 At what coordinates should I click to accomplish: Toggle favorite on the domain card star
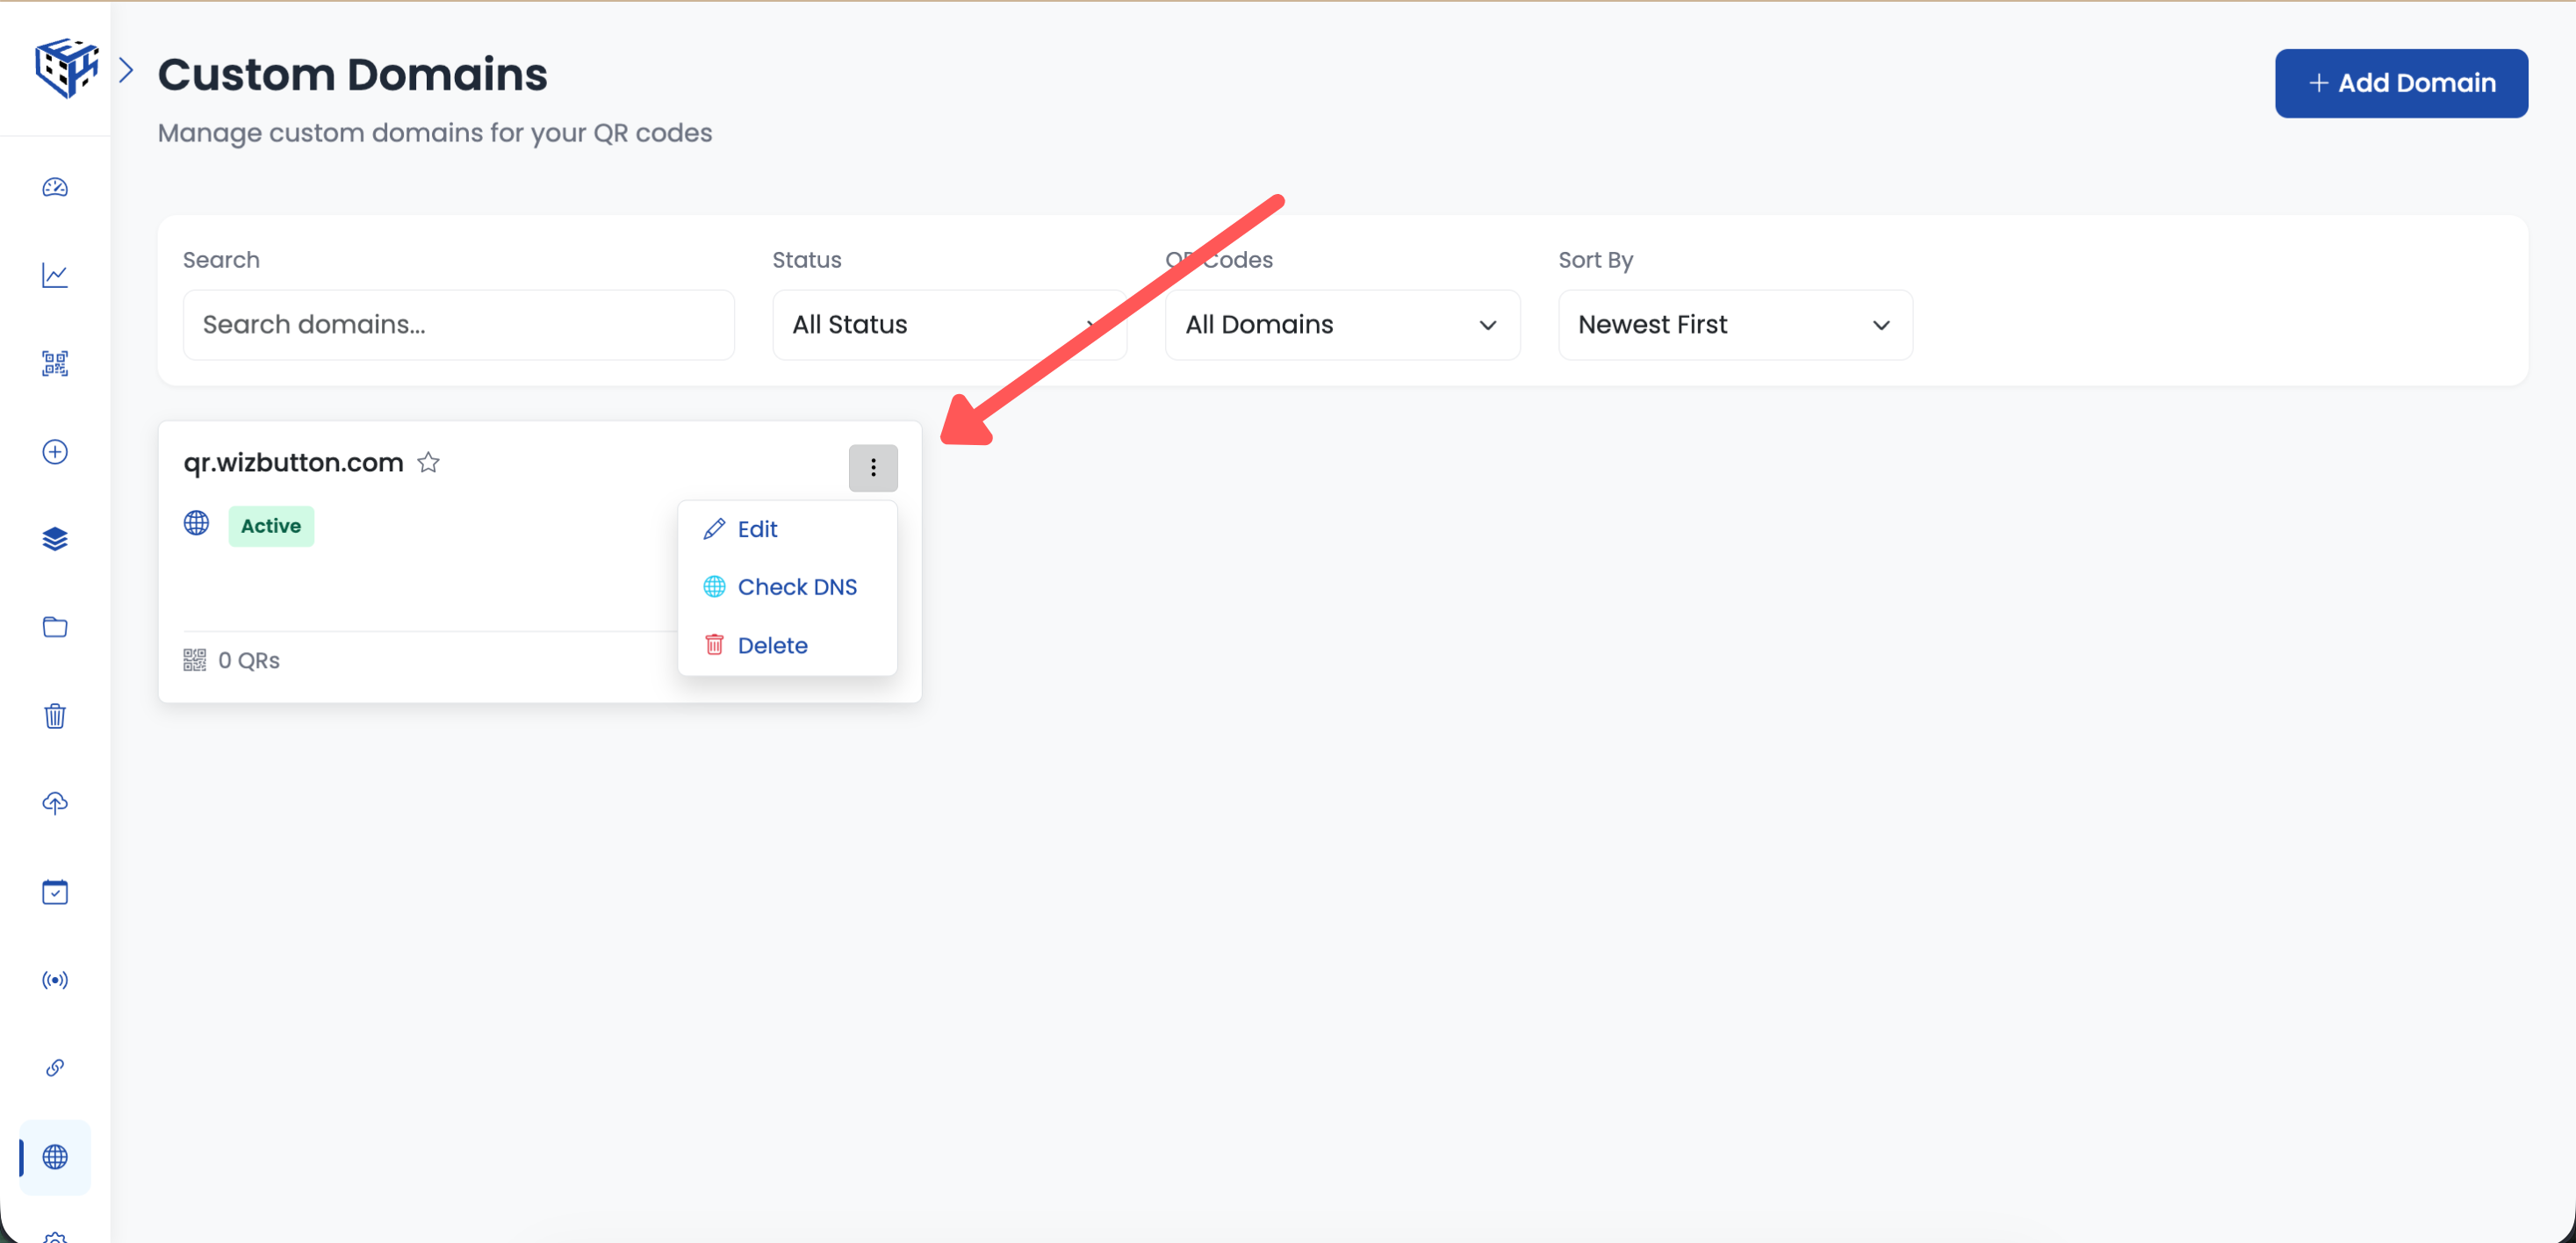(428, 462)
